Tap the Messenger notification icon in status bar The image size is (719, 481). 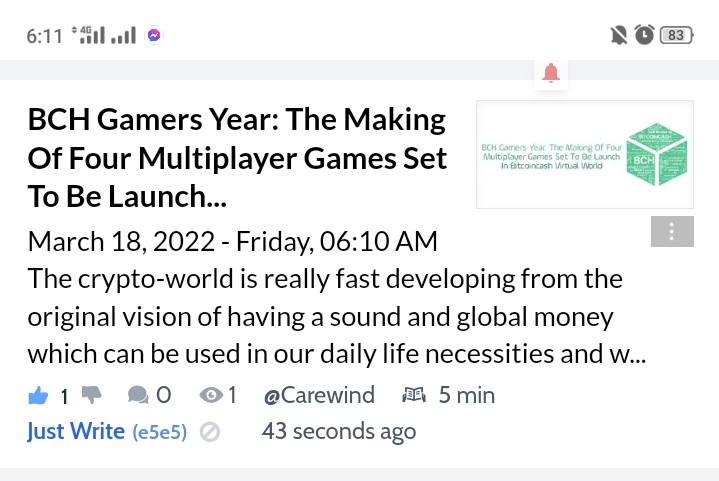(154, 35)
